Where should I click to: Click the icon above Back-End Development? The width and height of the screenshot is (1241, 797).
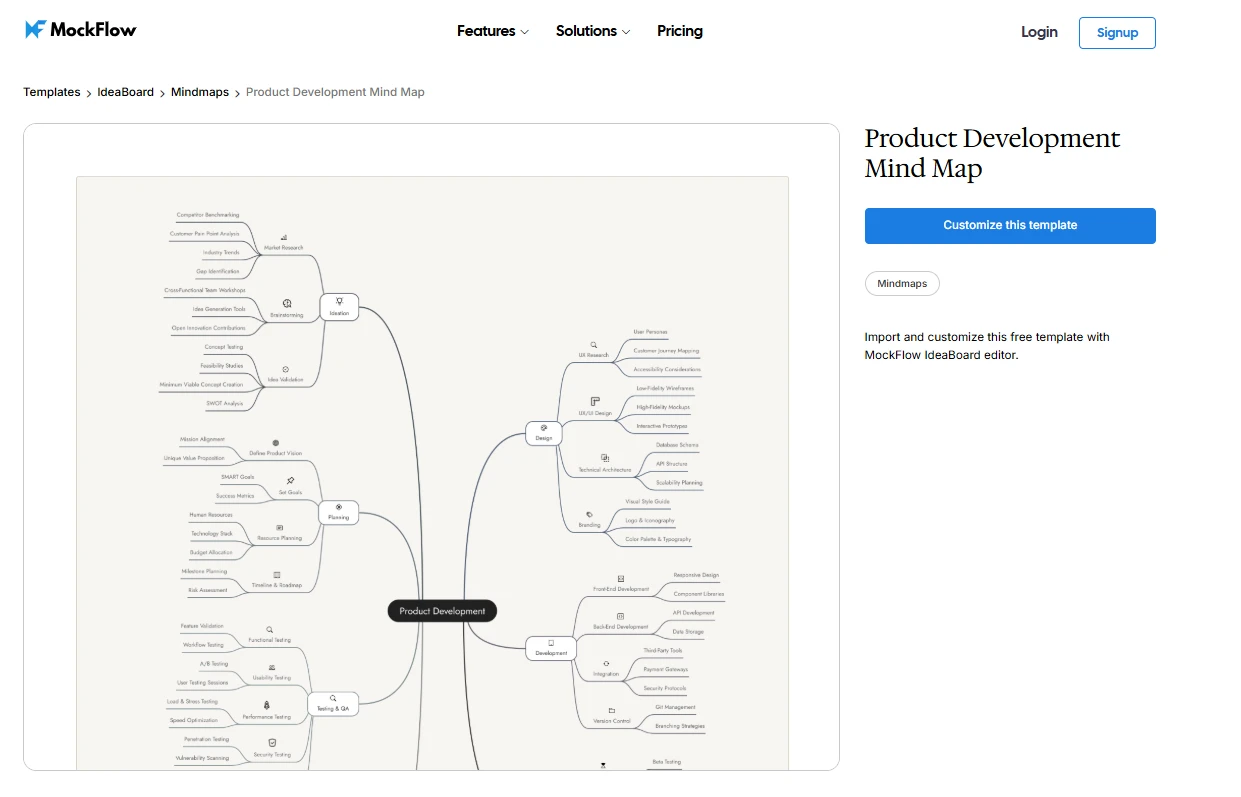pos(620,616)
